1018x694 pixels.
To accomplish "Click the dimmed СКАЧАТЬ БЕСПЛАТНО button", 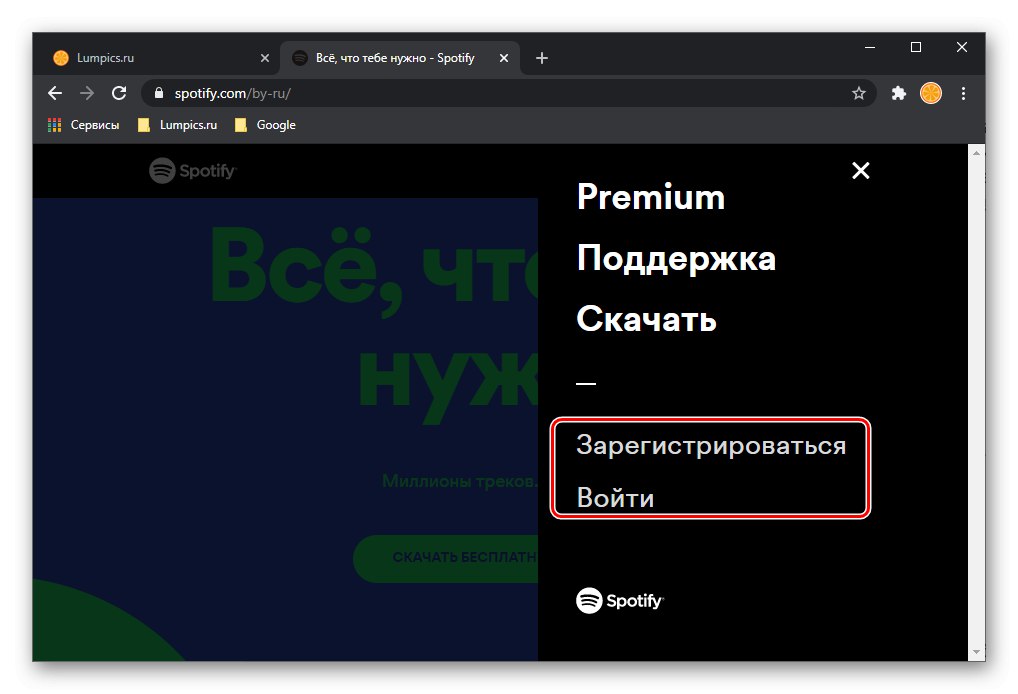I will pyautogui.click(x=445, y=558).
